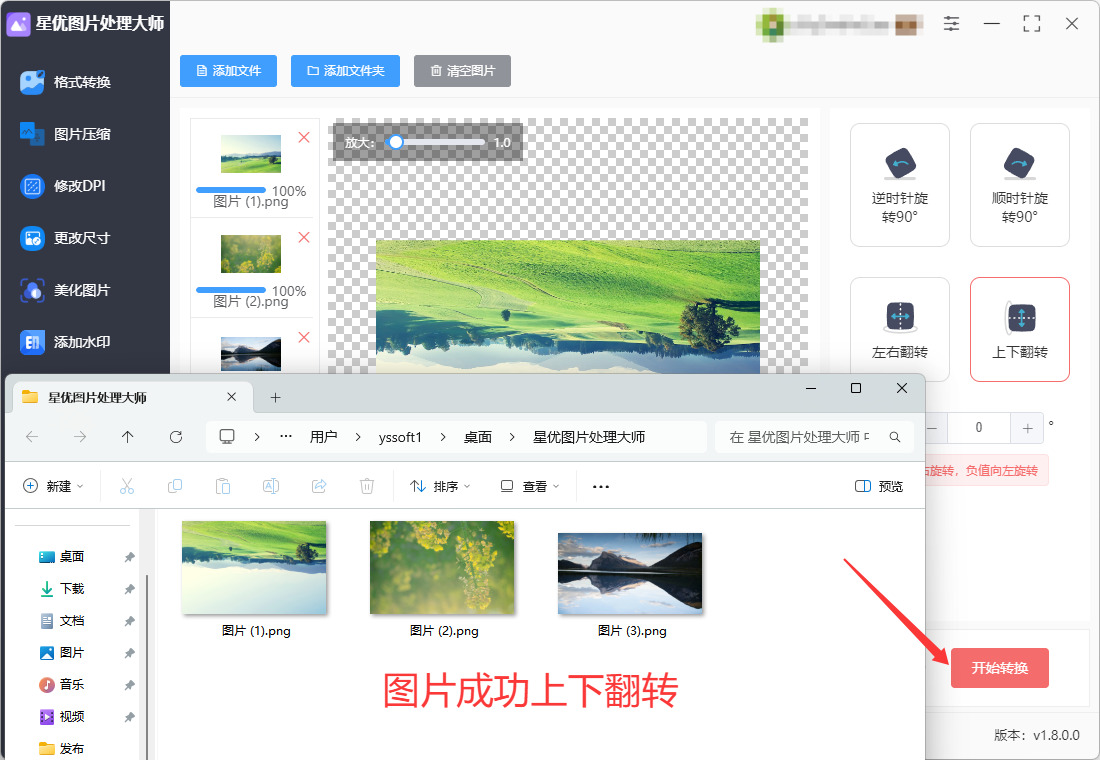Select 图片压缩 sidebar option

click(x=65, y=134)
